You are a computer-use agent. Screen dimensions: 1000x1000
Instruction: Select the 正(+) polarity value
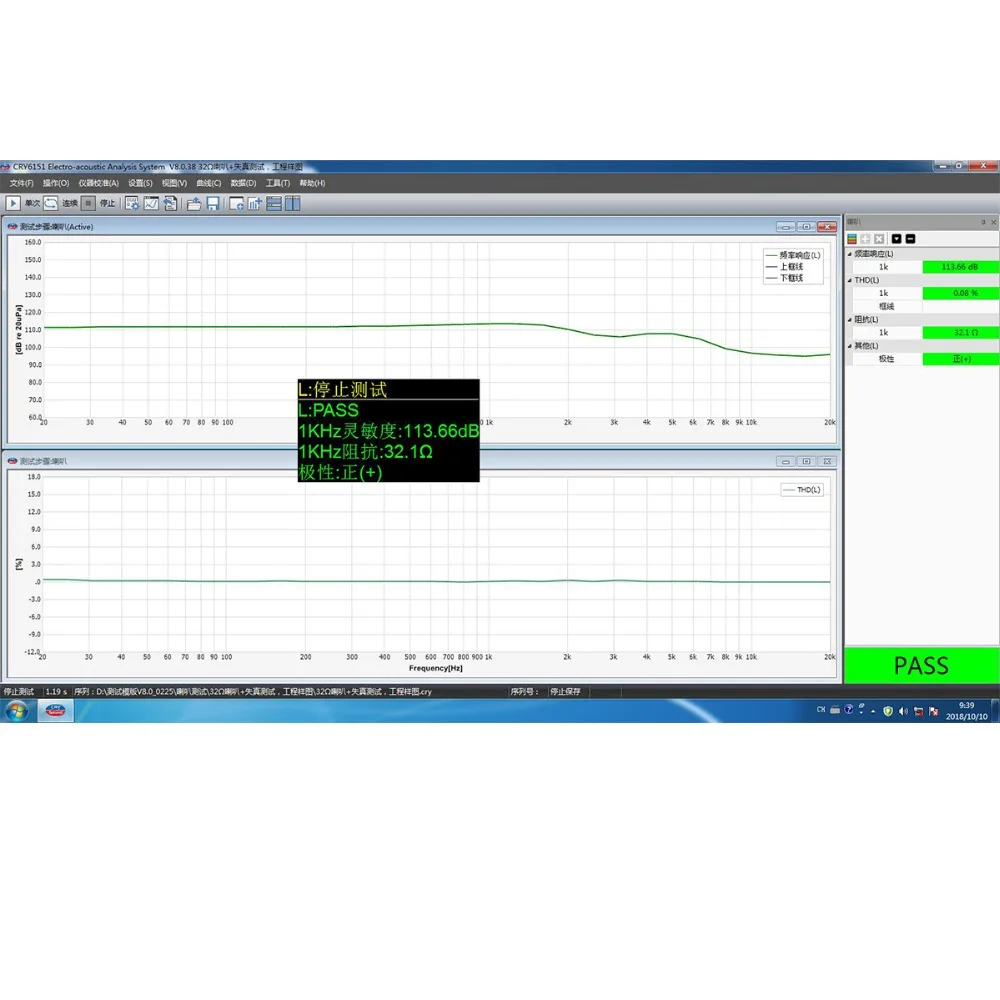(x=960, y=359)
